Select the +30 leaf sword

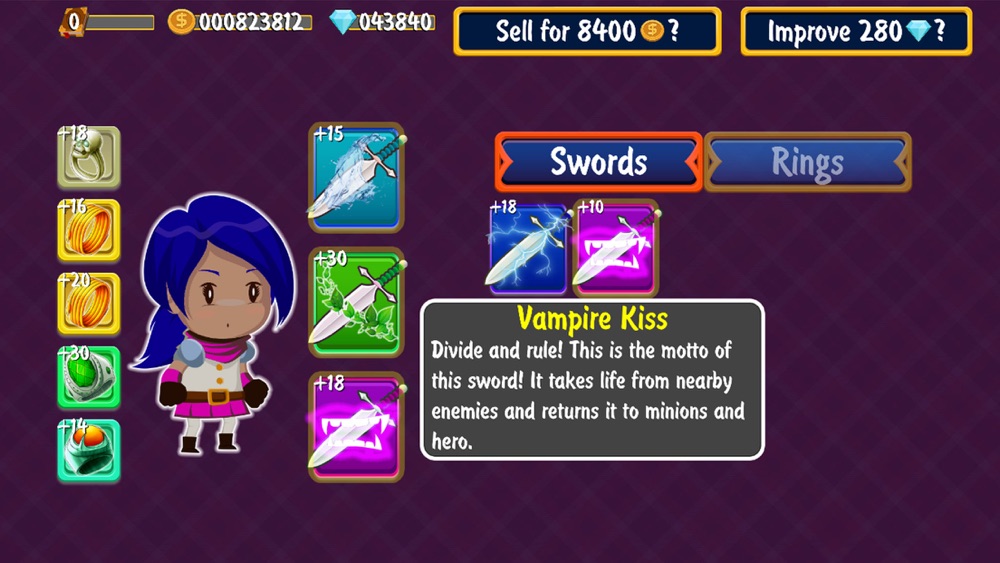point(357,302)
